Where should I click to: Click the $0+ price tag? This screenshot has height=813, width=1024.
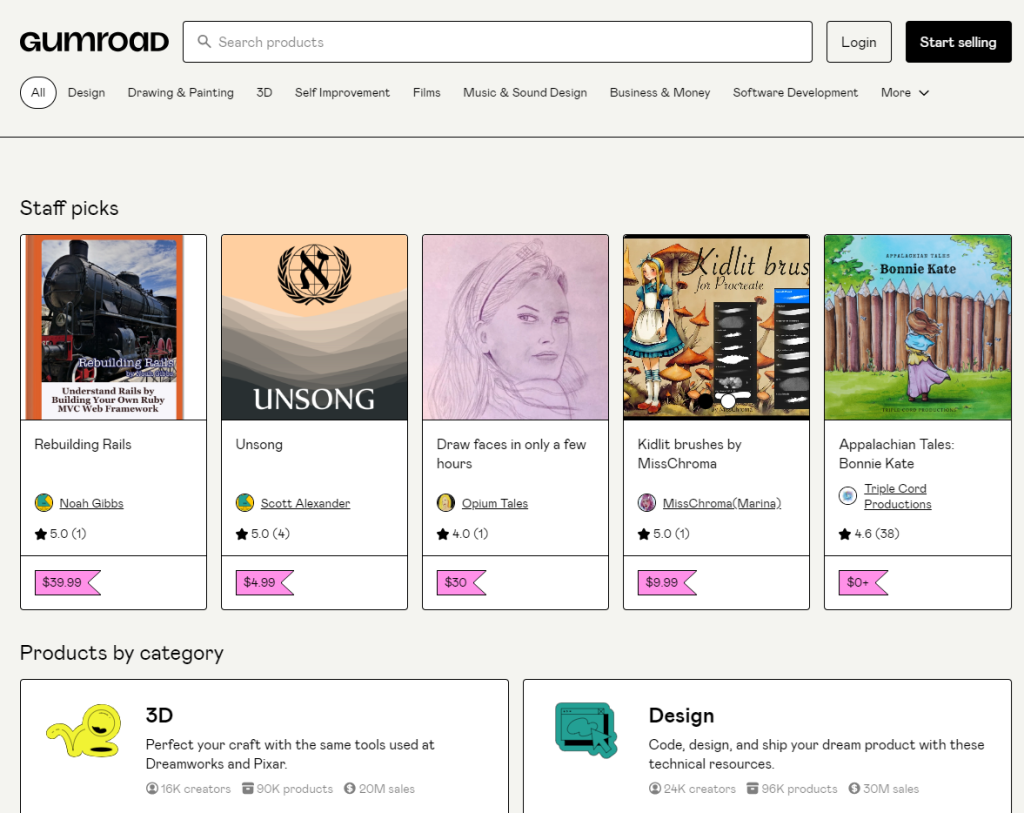point(863,582)
